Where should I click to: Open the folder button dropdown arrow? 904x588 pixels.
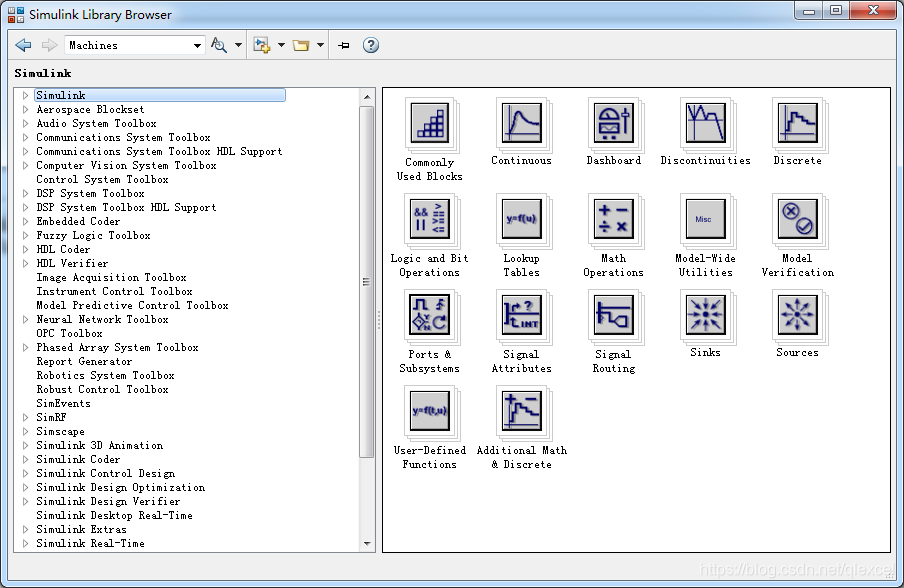pos(321,45)
